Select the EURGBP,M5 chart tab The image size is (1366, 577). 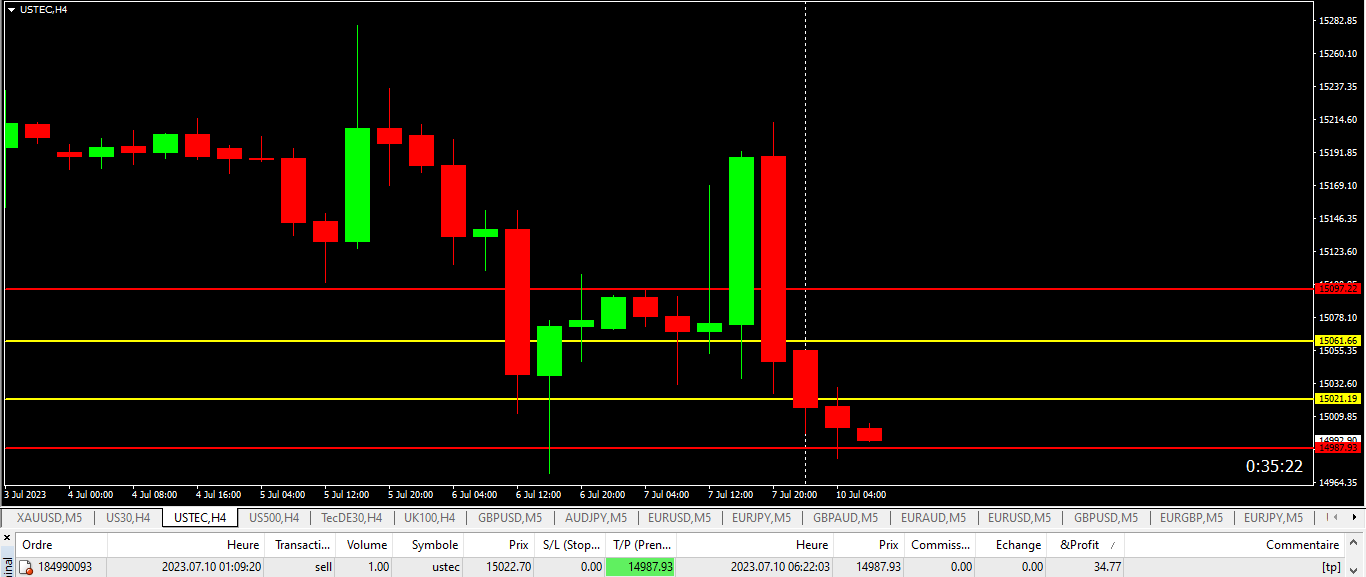1190,518
